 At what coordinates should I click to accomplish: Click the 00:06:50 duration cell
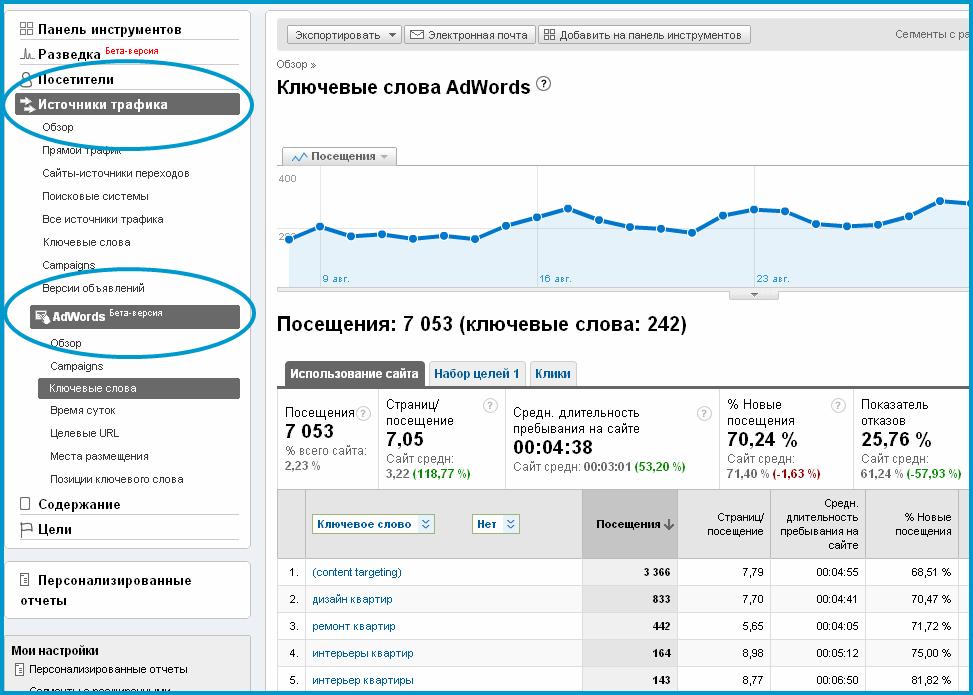pyautogui.click(x=818, y=680)
